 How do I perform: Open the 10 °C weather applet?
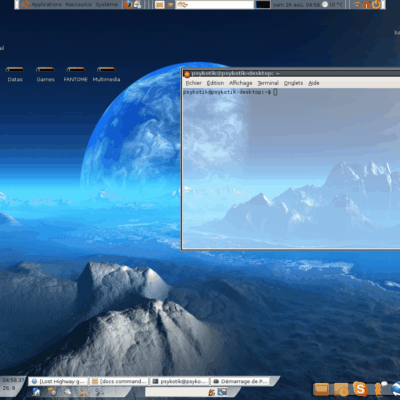point(332,5)
